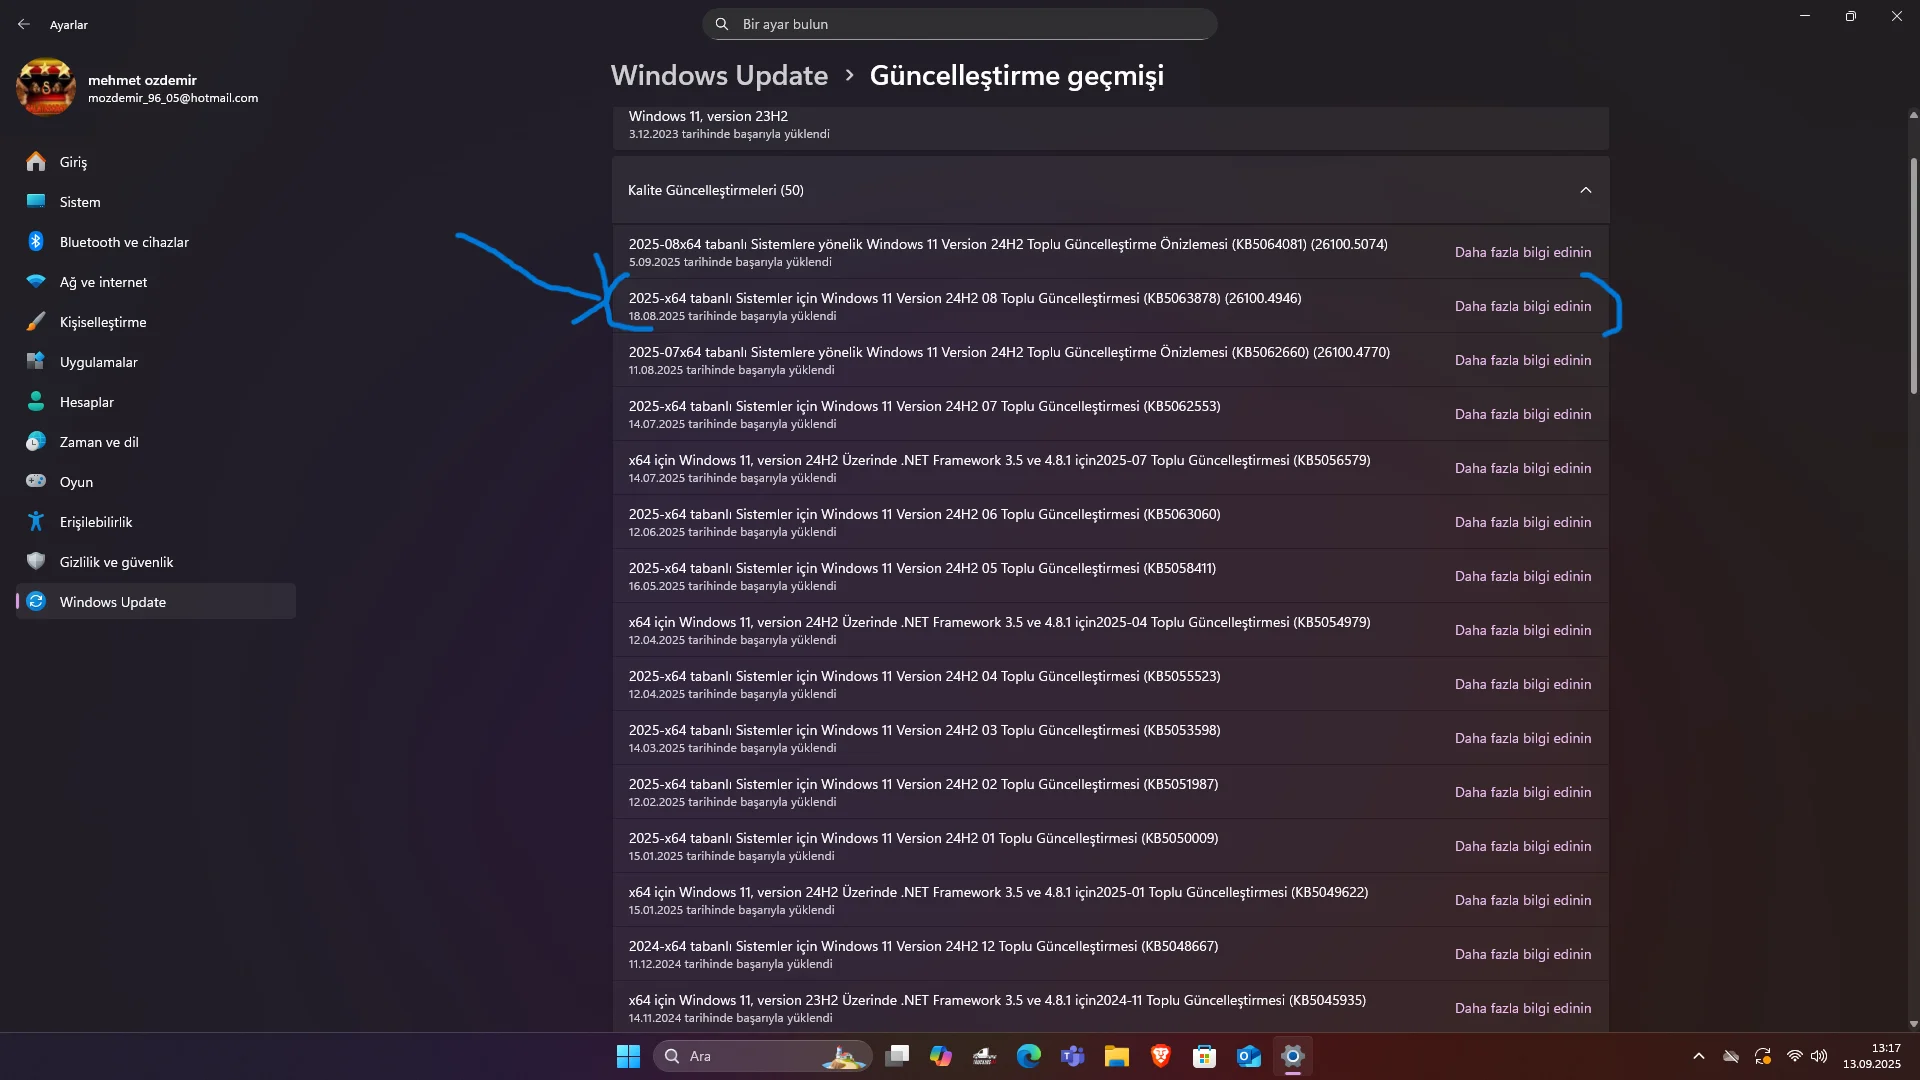Click the back arrow icon in Ayarlar
The image size is (1920, 1080).
click(x=24, y=24)
